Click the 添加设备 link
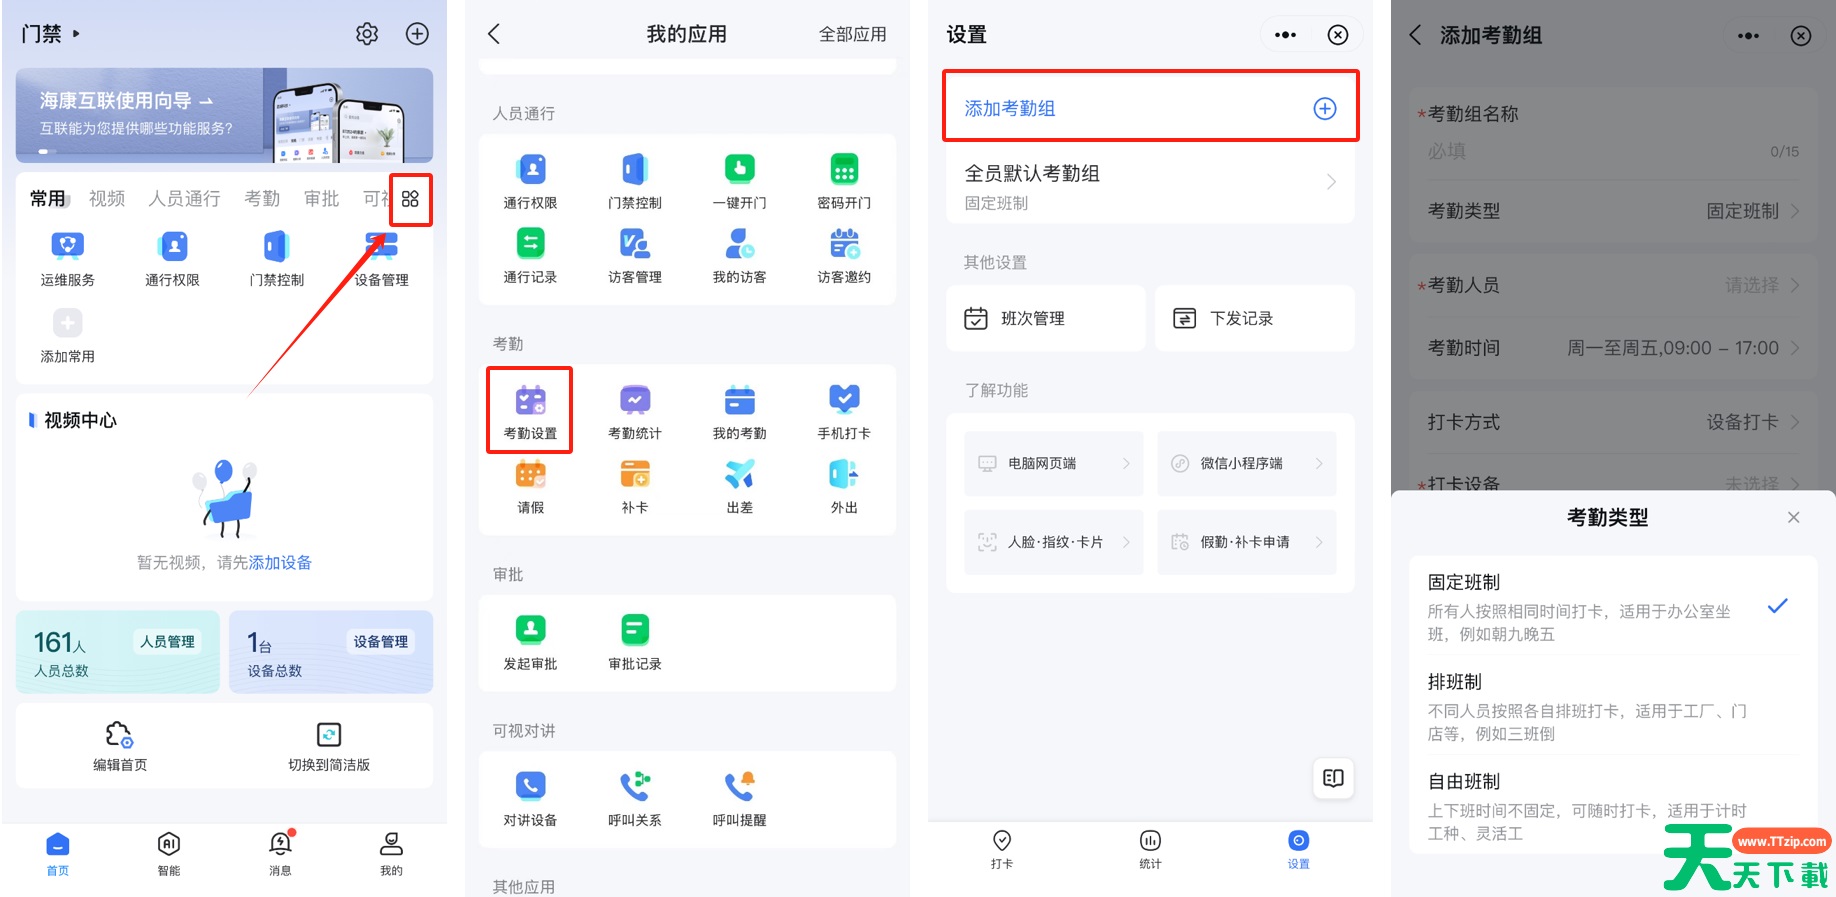 tap(280, 563)
